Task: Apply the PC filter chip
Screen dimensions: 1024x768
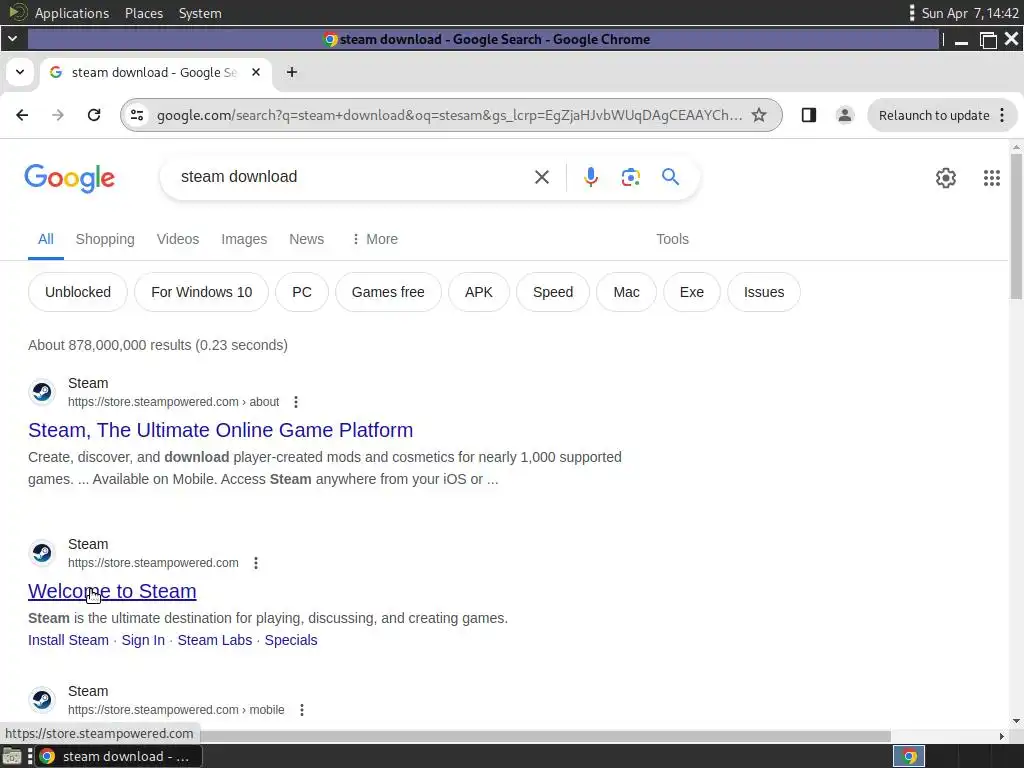Action: point(302,292)
